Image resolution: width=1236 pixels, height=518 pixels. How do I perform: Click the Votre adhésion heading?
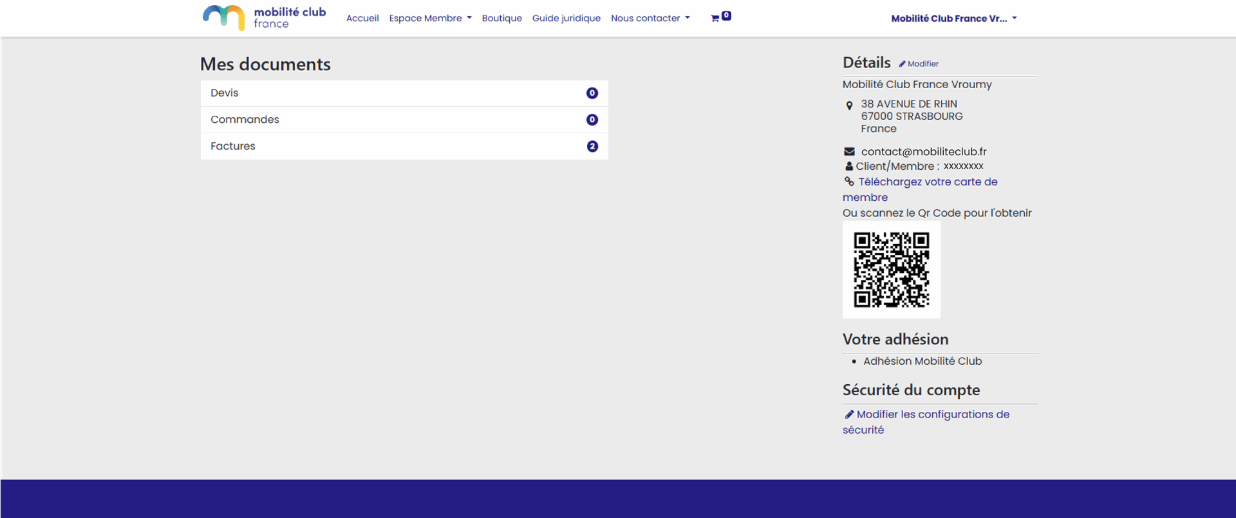[895, 339]
